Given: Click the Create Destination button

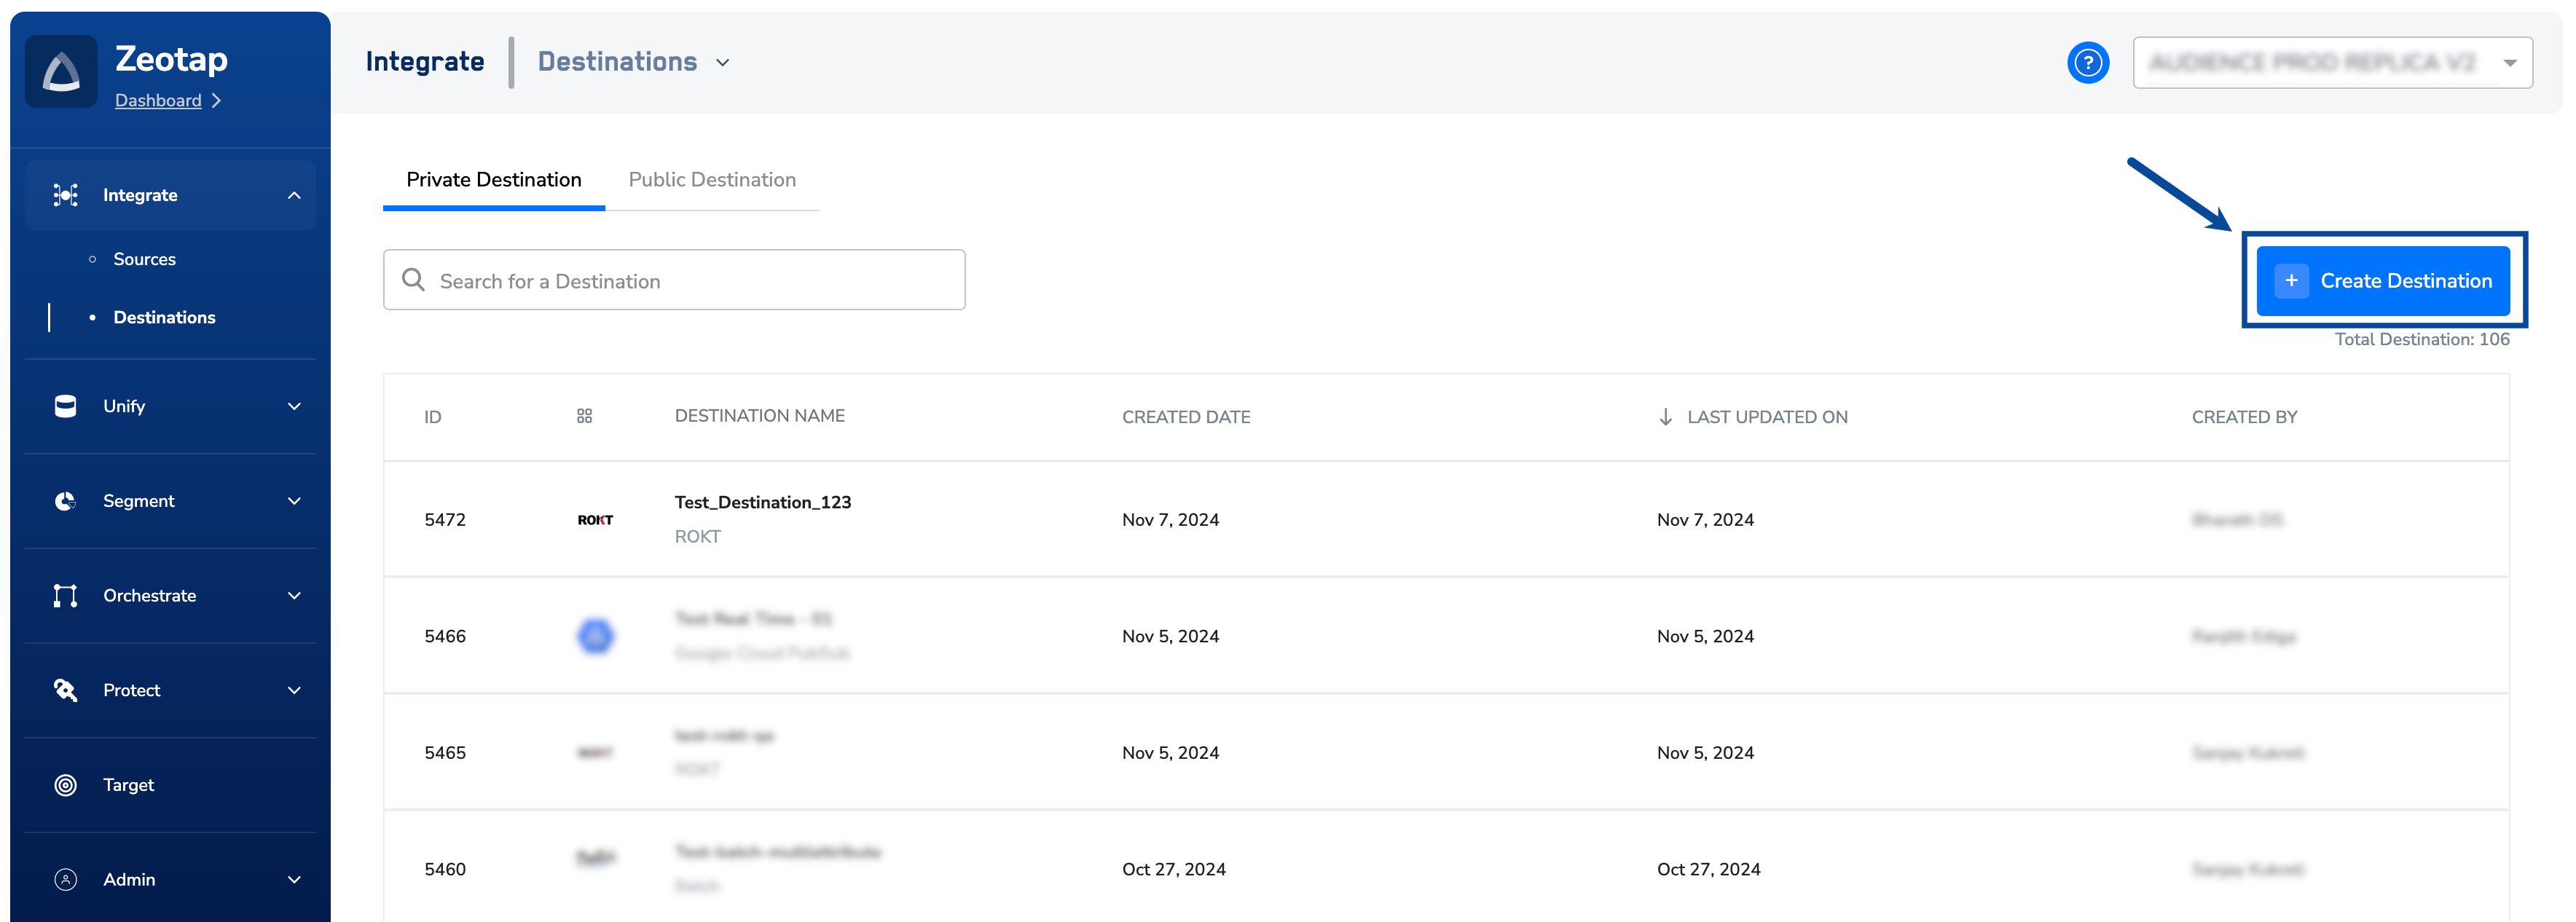Looking at the screenshot, I should coord(2383,281).
